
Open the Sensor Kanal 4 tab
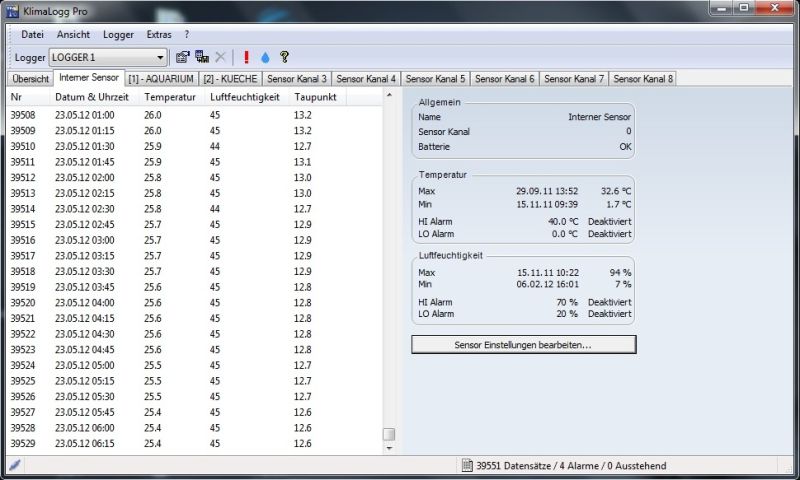click(366, 79)
